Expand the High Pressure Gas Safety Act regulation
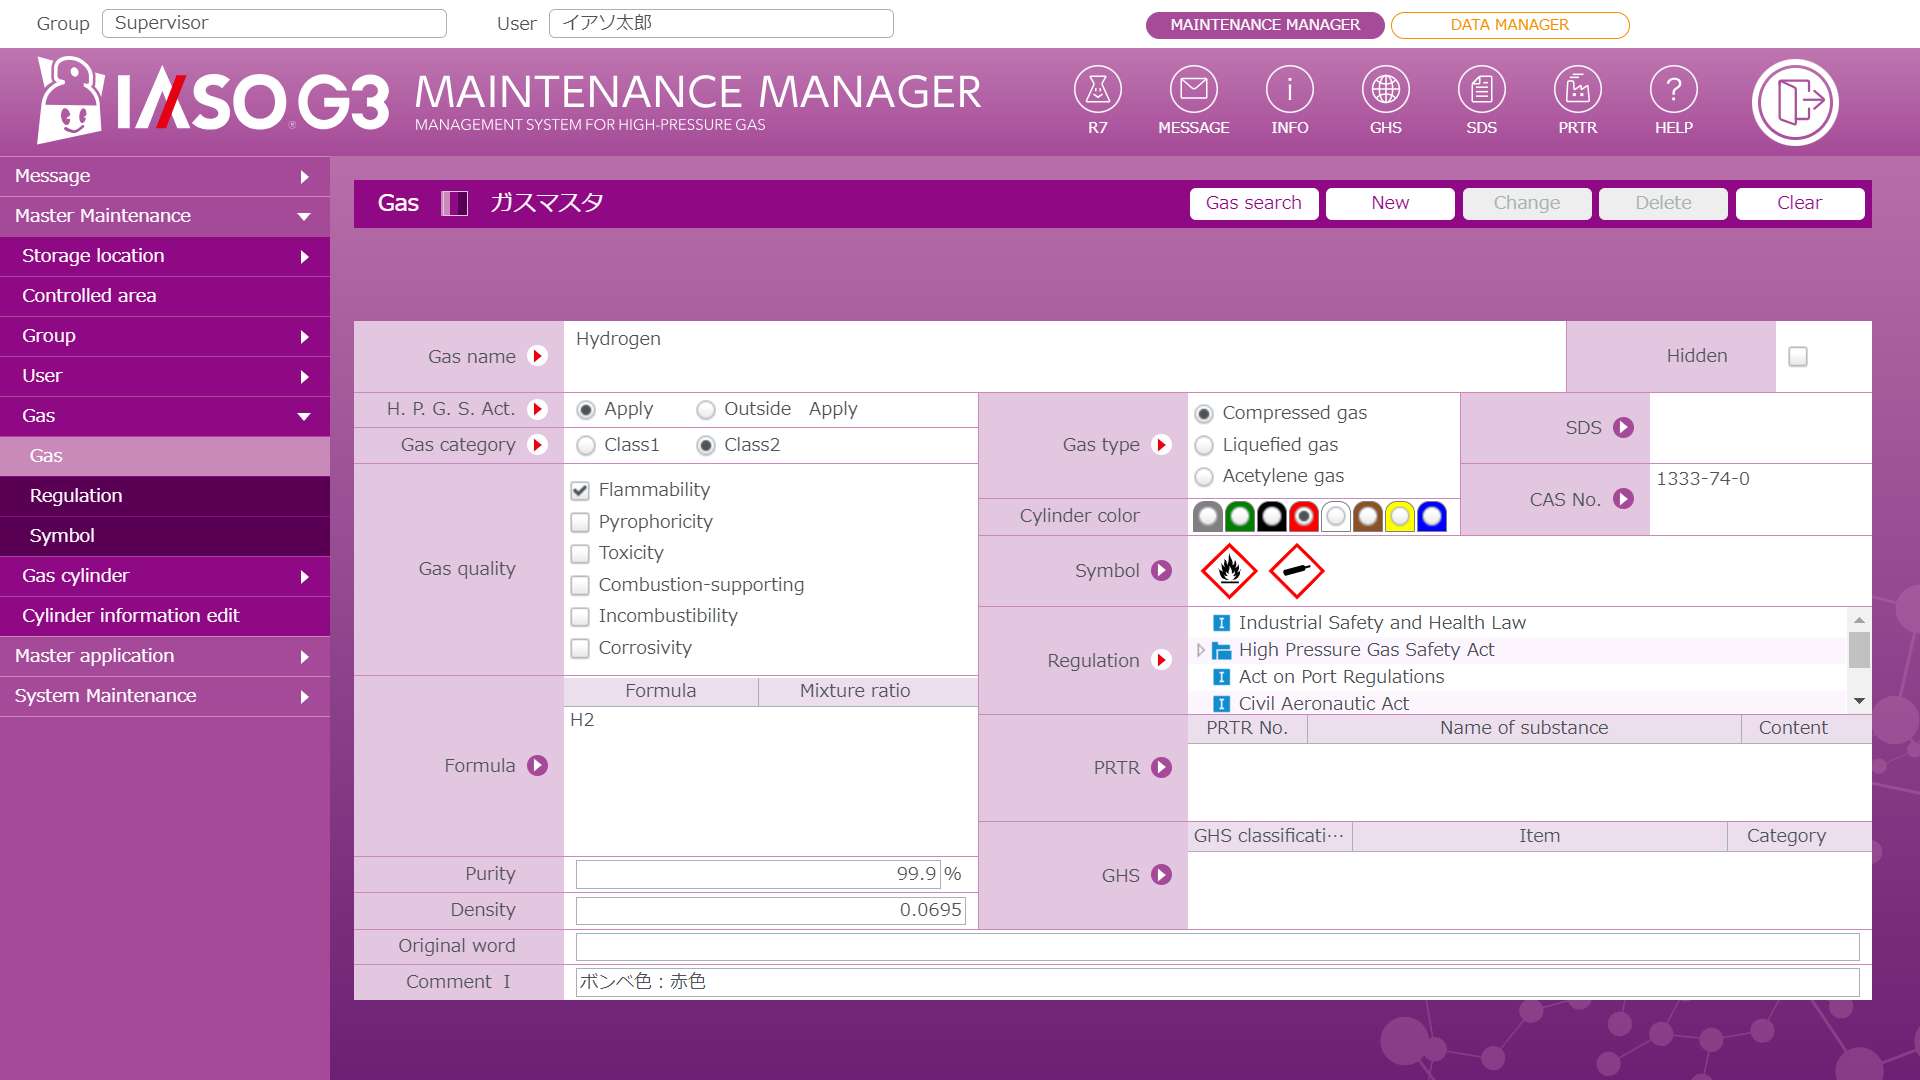Screen dimensions: 1920x1080 click(1199, 649)
